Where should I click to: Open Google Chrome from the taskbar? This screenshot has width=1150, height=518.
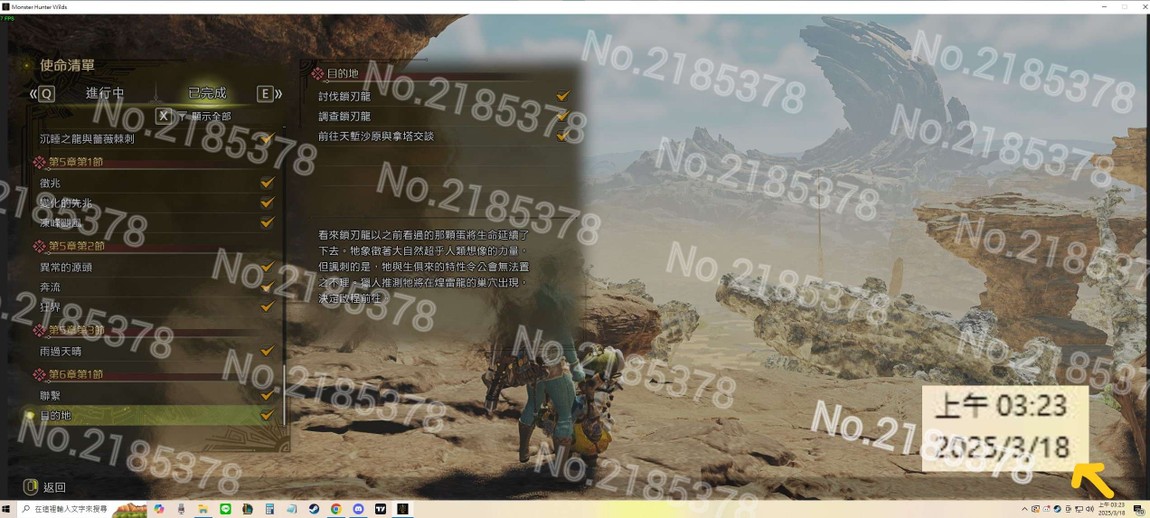(x=336, y=508)
